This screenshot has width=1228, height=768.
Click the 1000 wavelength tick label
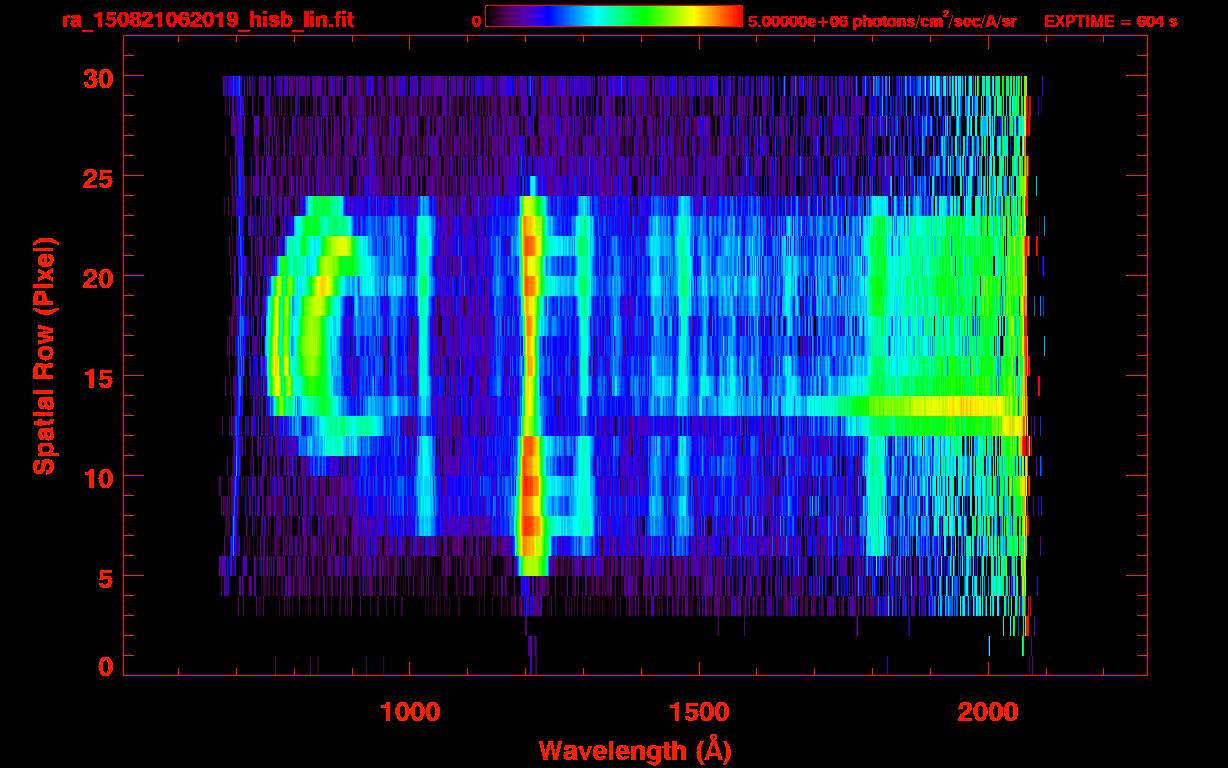(410, 712)
